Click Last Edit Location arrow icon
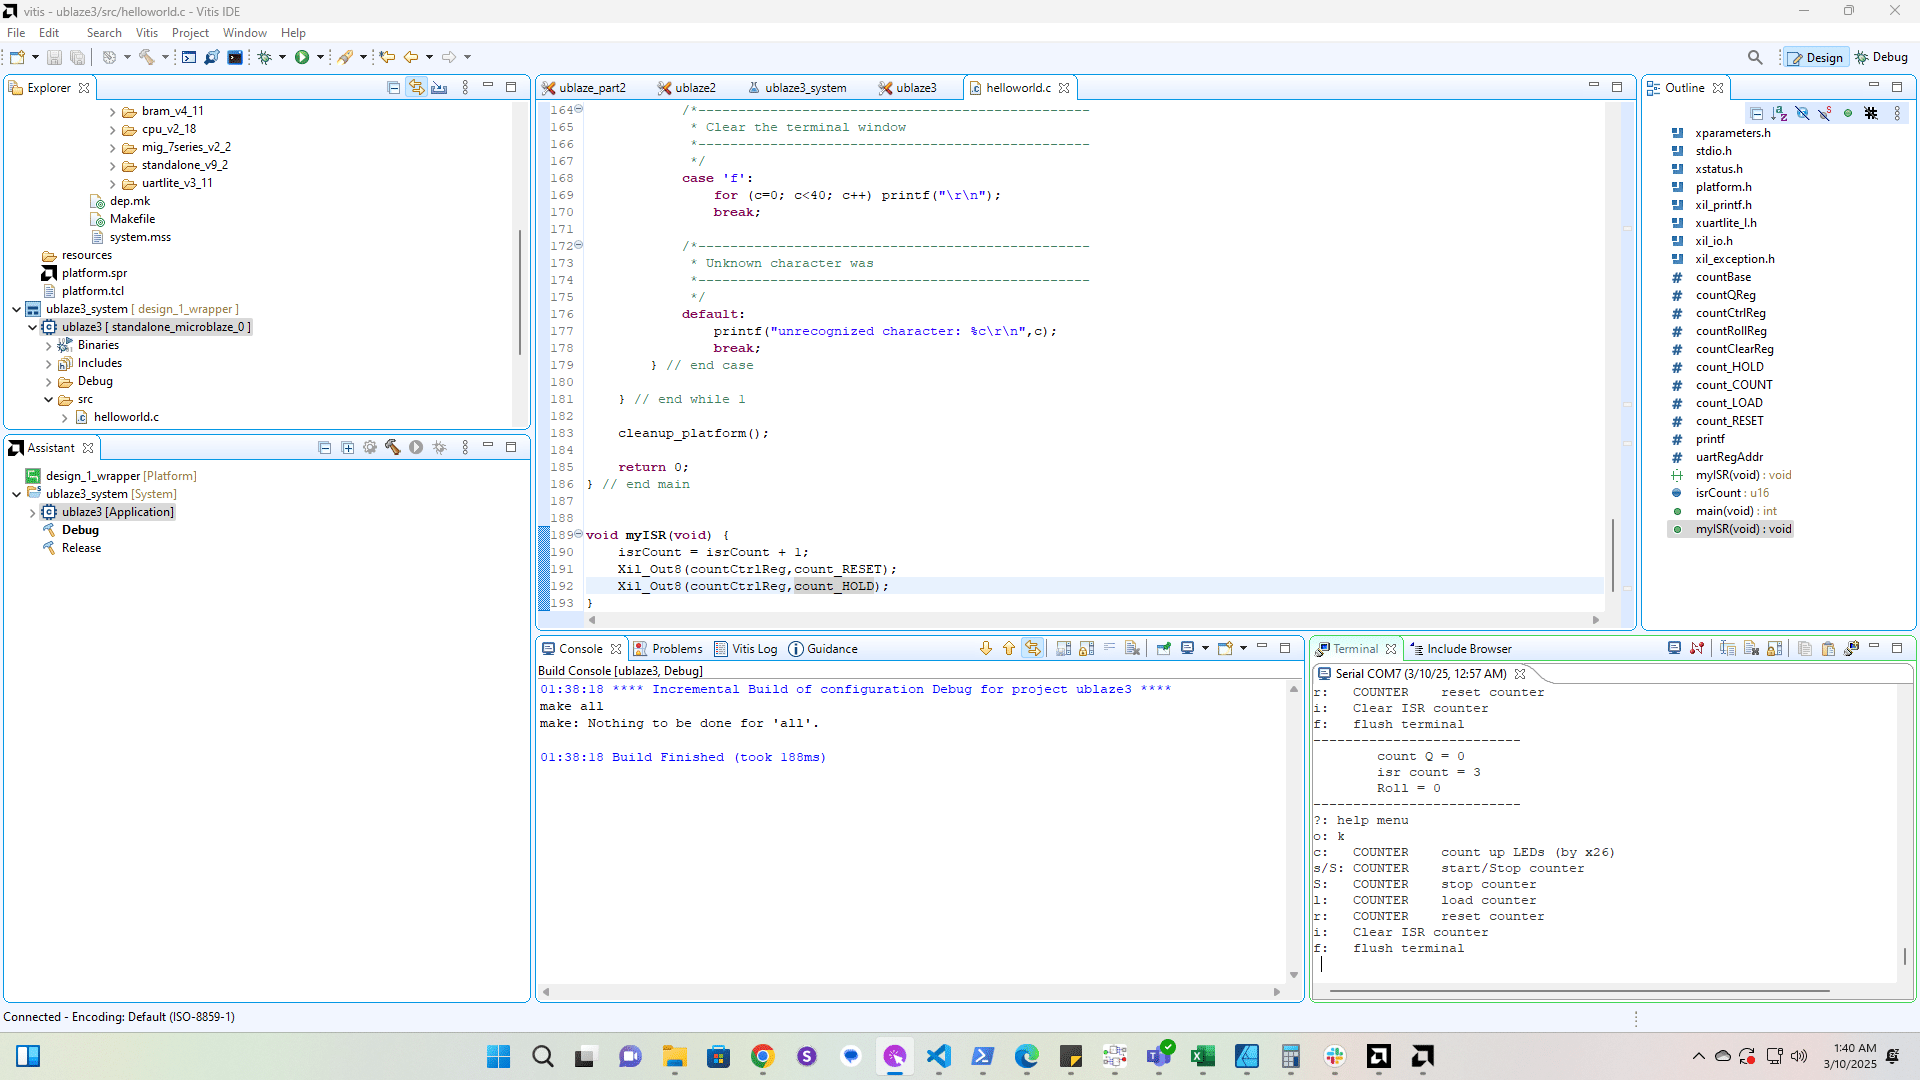 [387, 57]
